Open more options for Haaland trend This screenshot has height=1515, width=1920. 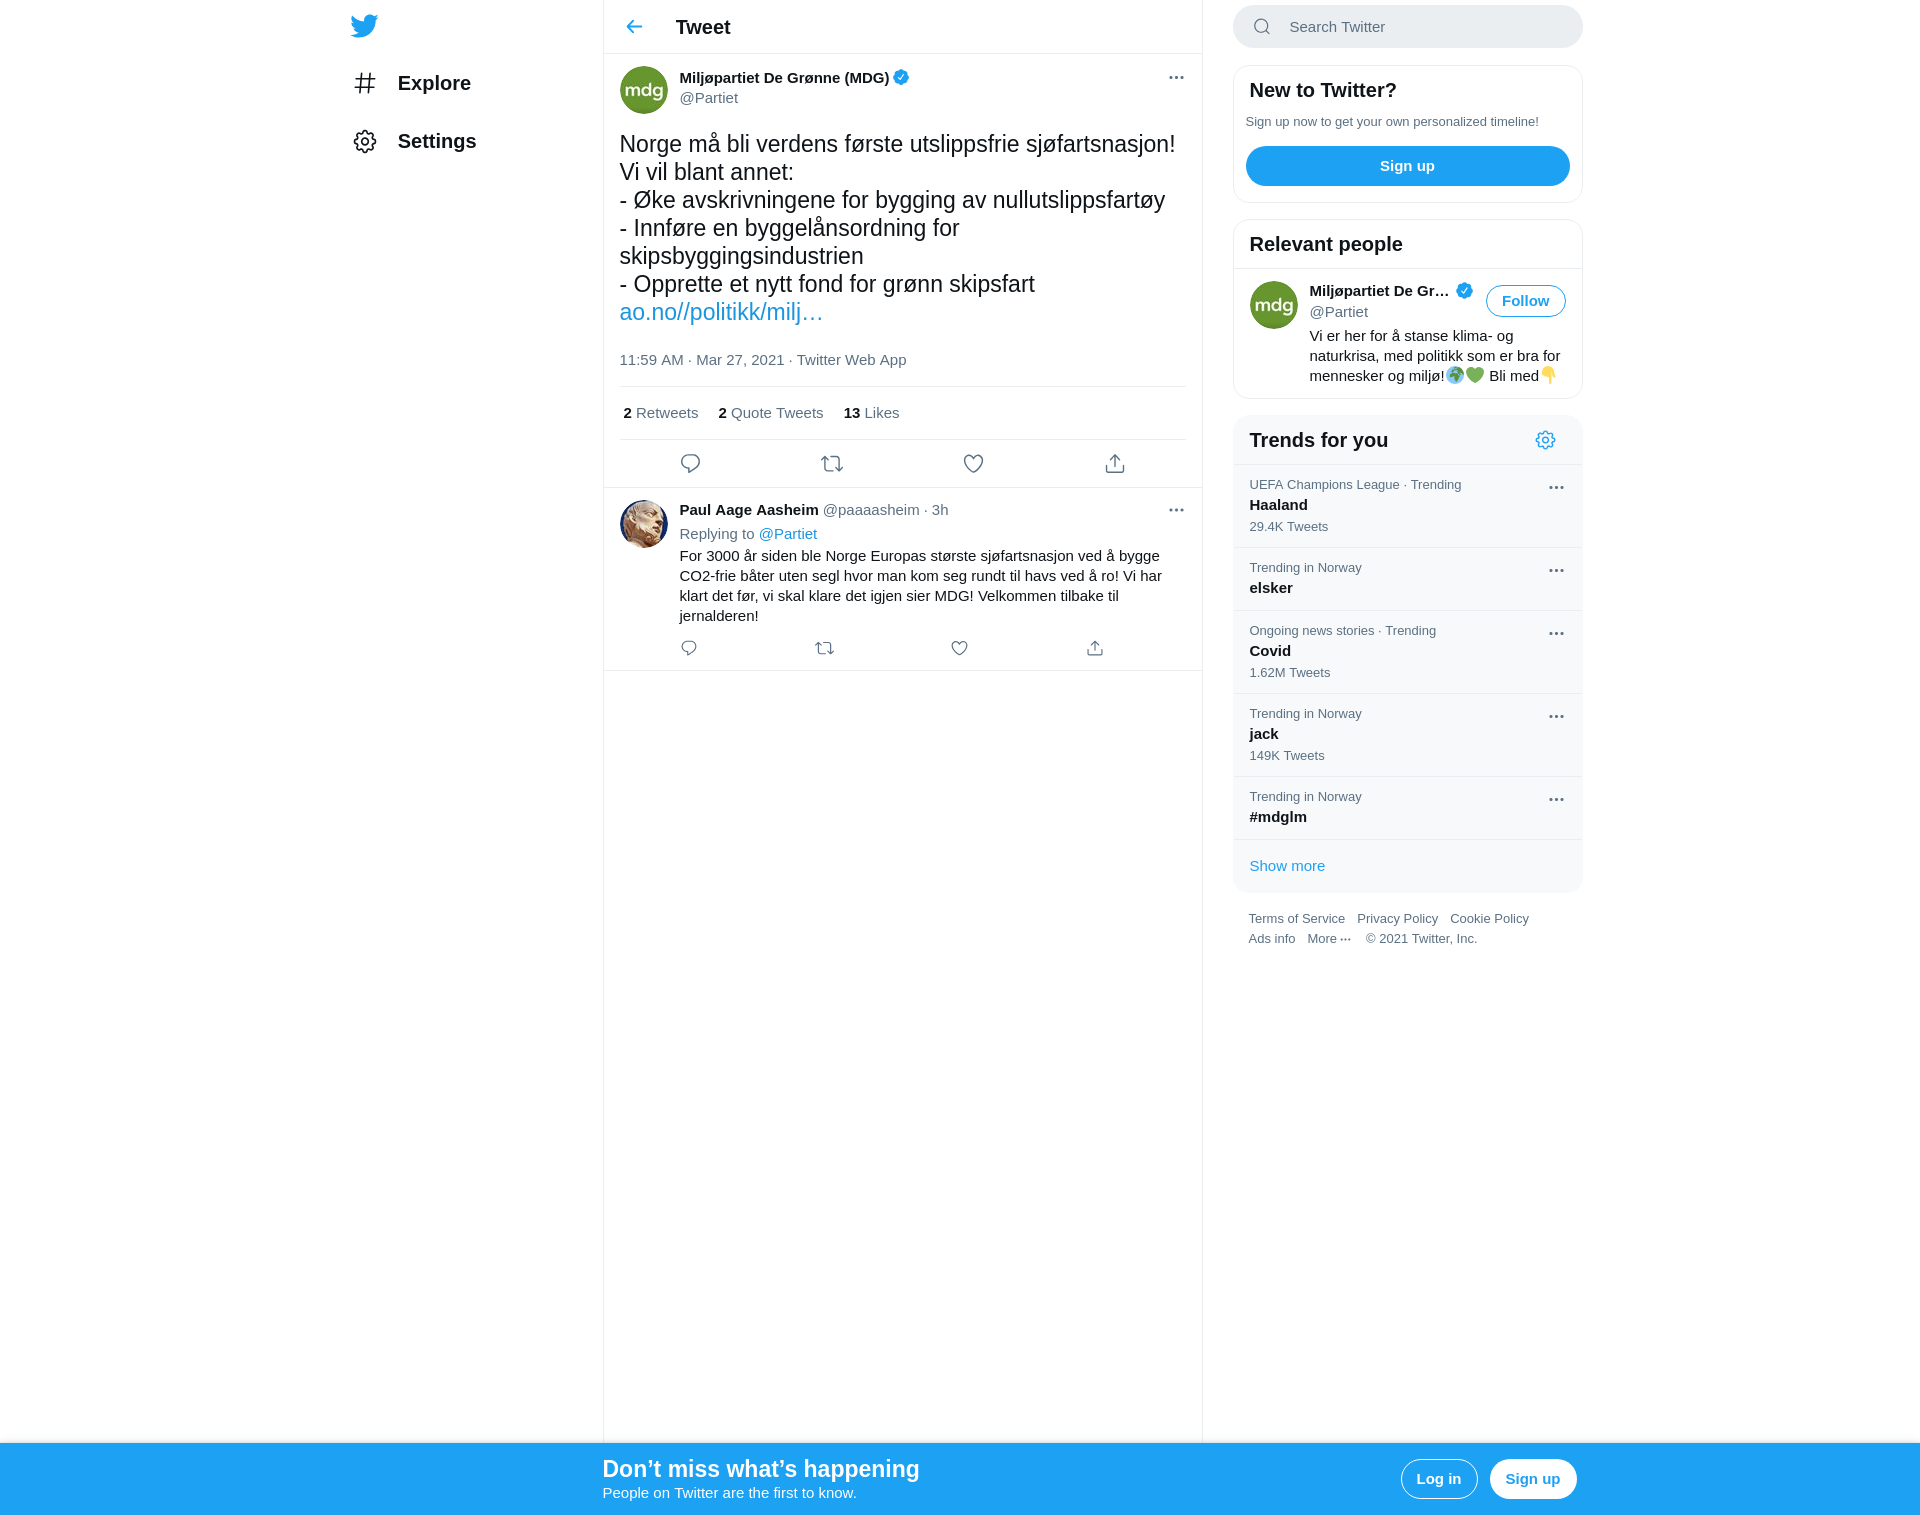pyautogui.click(x=1556, y=488)
